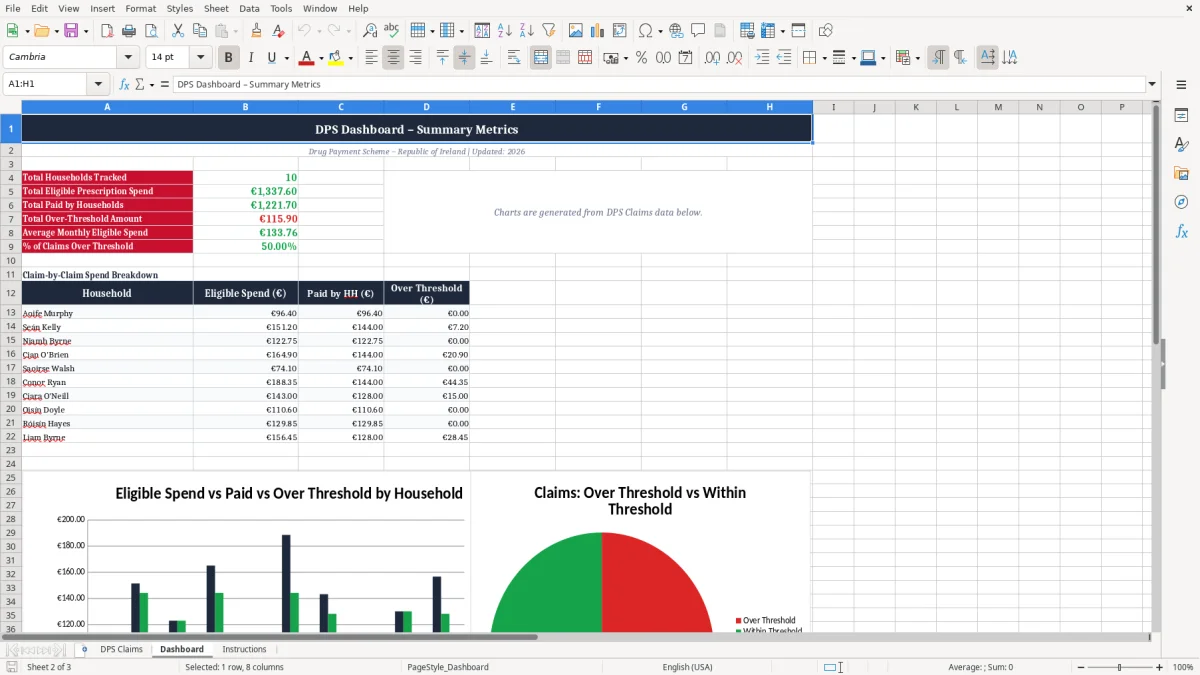
Task: Toggle the AutoFilter funnel icon
Action: pos(548,31)
